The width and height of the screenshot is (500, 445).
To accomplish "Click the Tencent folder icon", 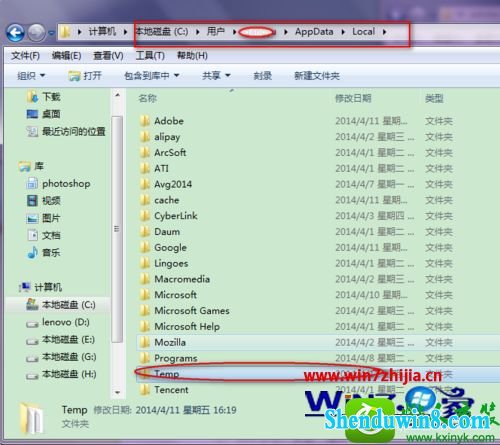I will point(145,390).
